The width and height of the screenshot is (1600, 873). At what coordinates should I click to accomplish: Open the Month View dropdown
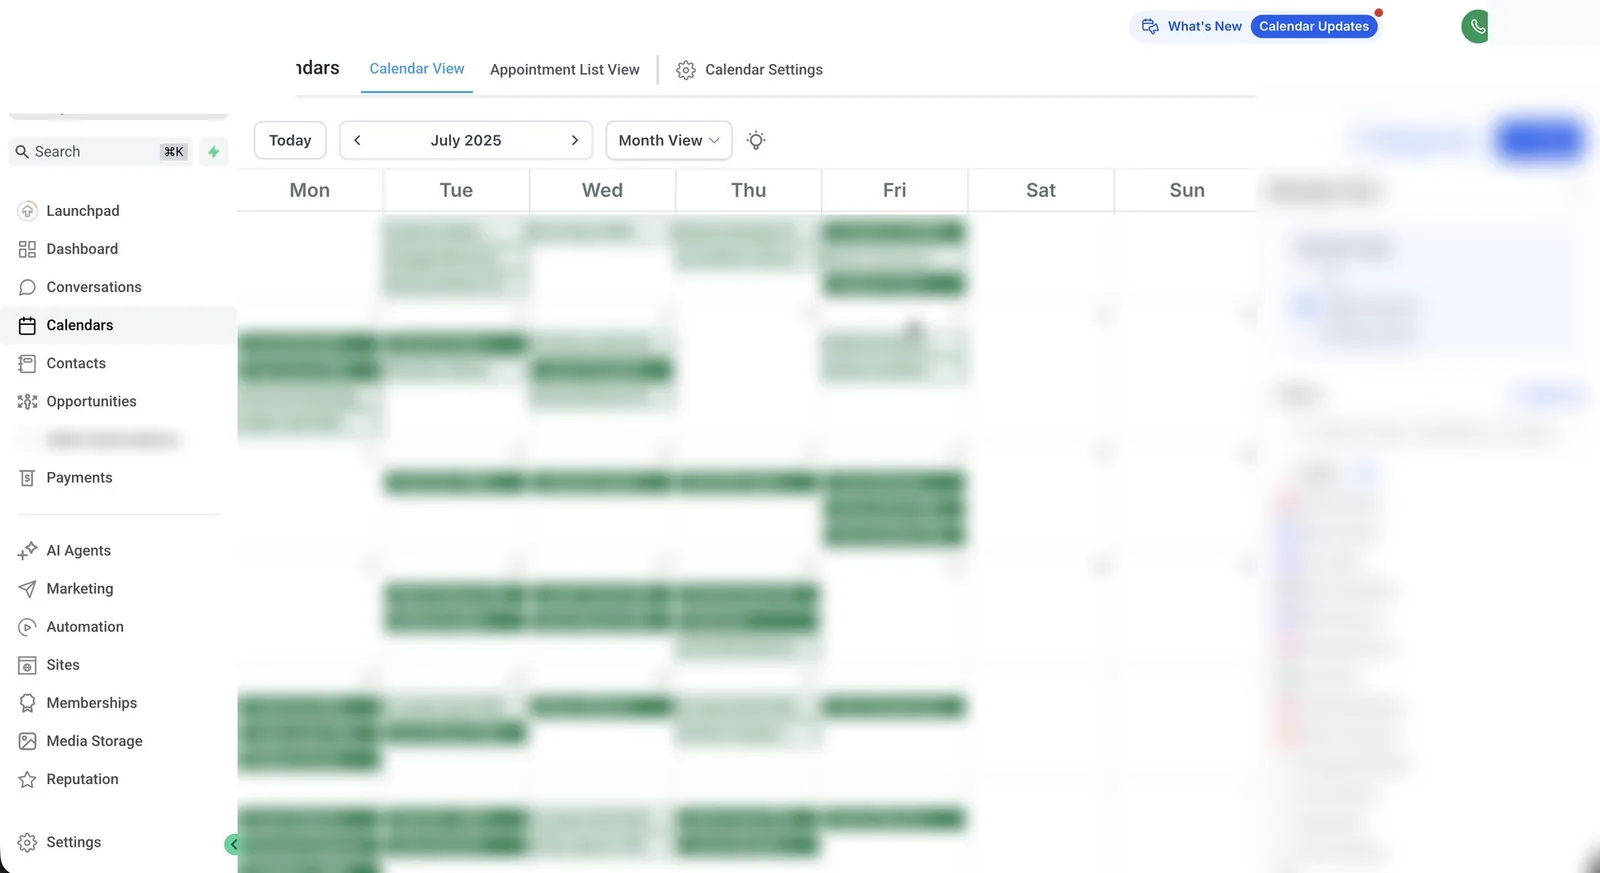pos(669,140)
